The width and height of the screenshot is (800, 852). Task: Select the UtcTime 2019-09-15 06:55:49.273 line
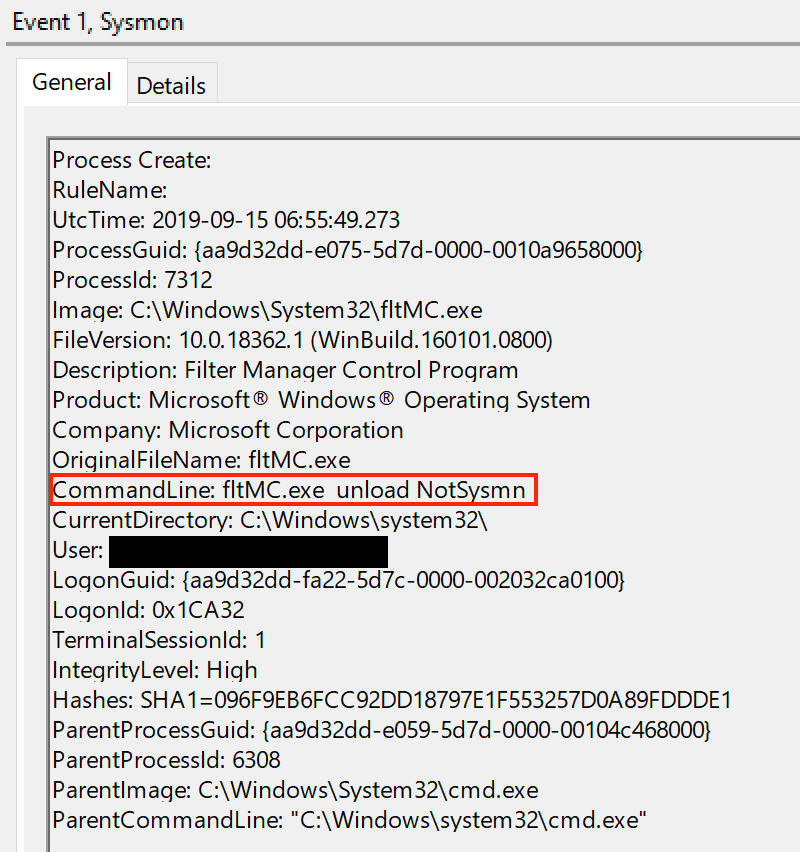[226, 220]
